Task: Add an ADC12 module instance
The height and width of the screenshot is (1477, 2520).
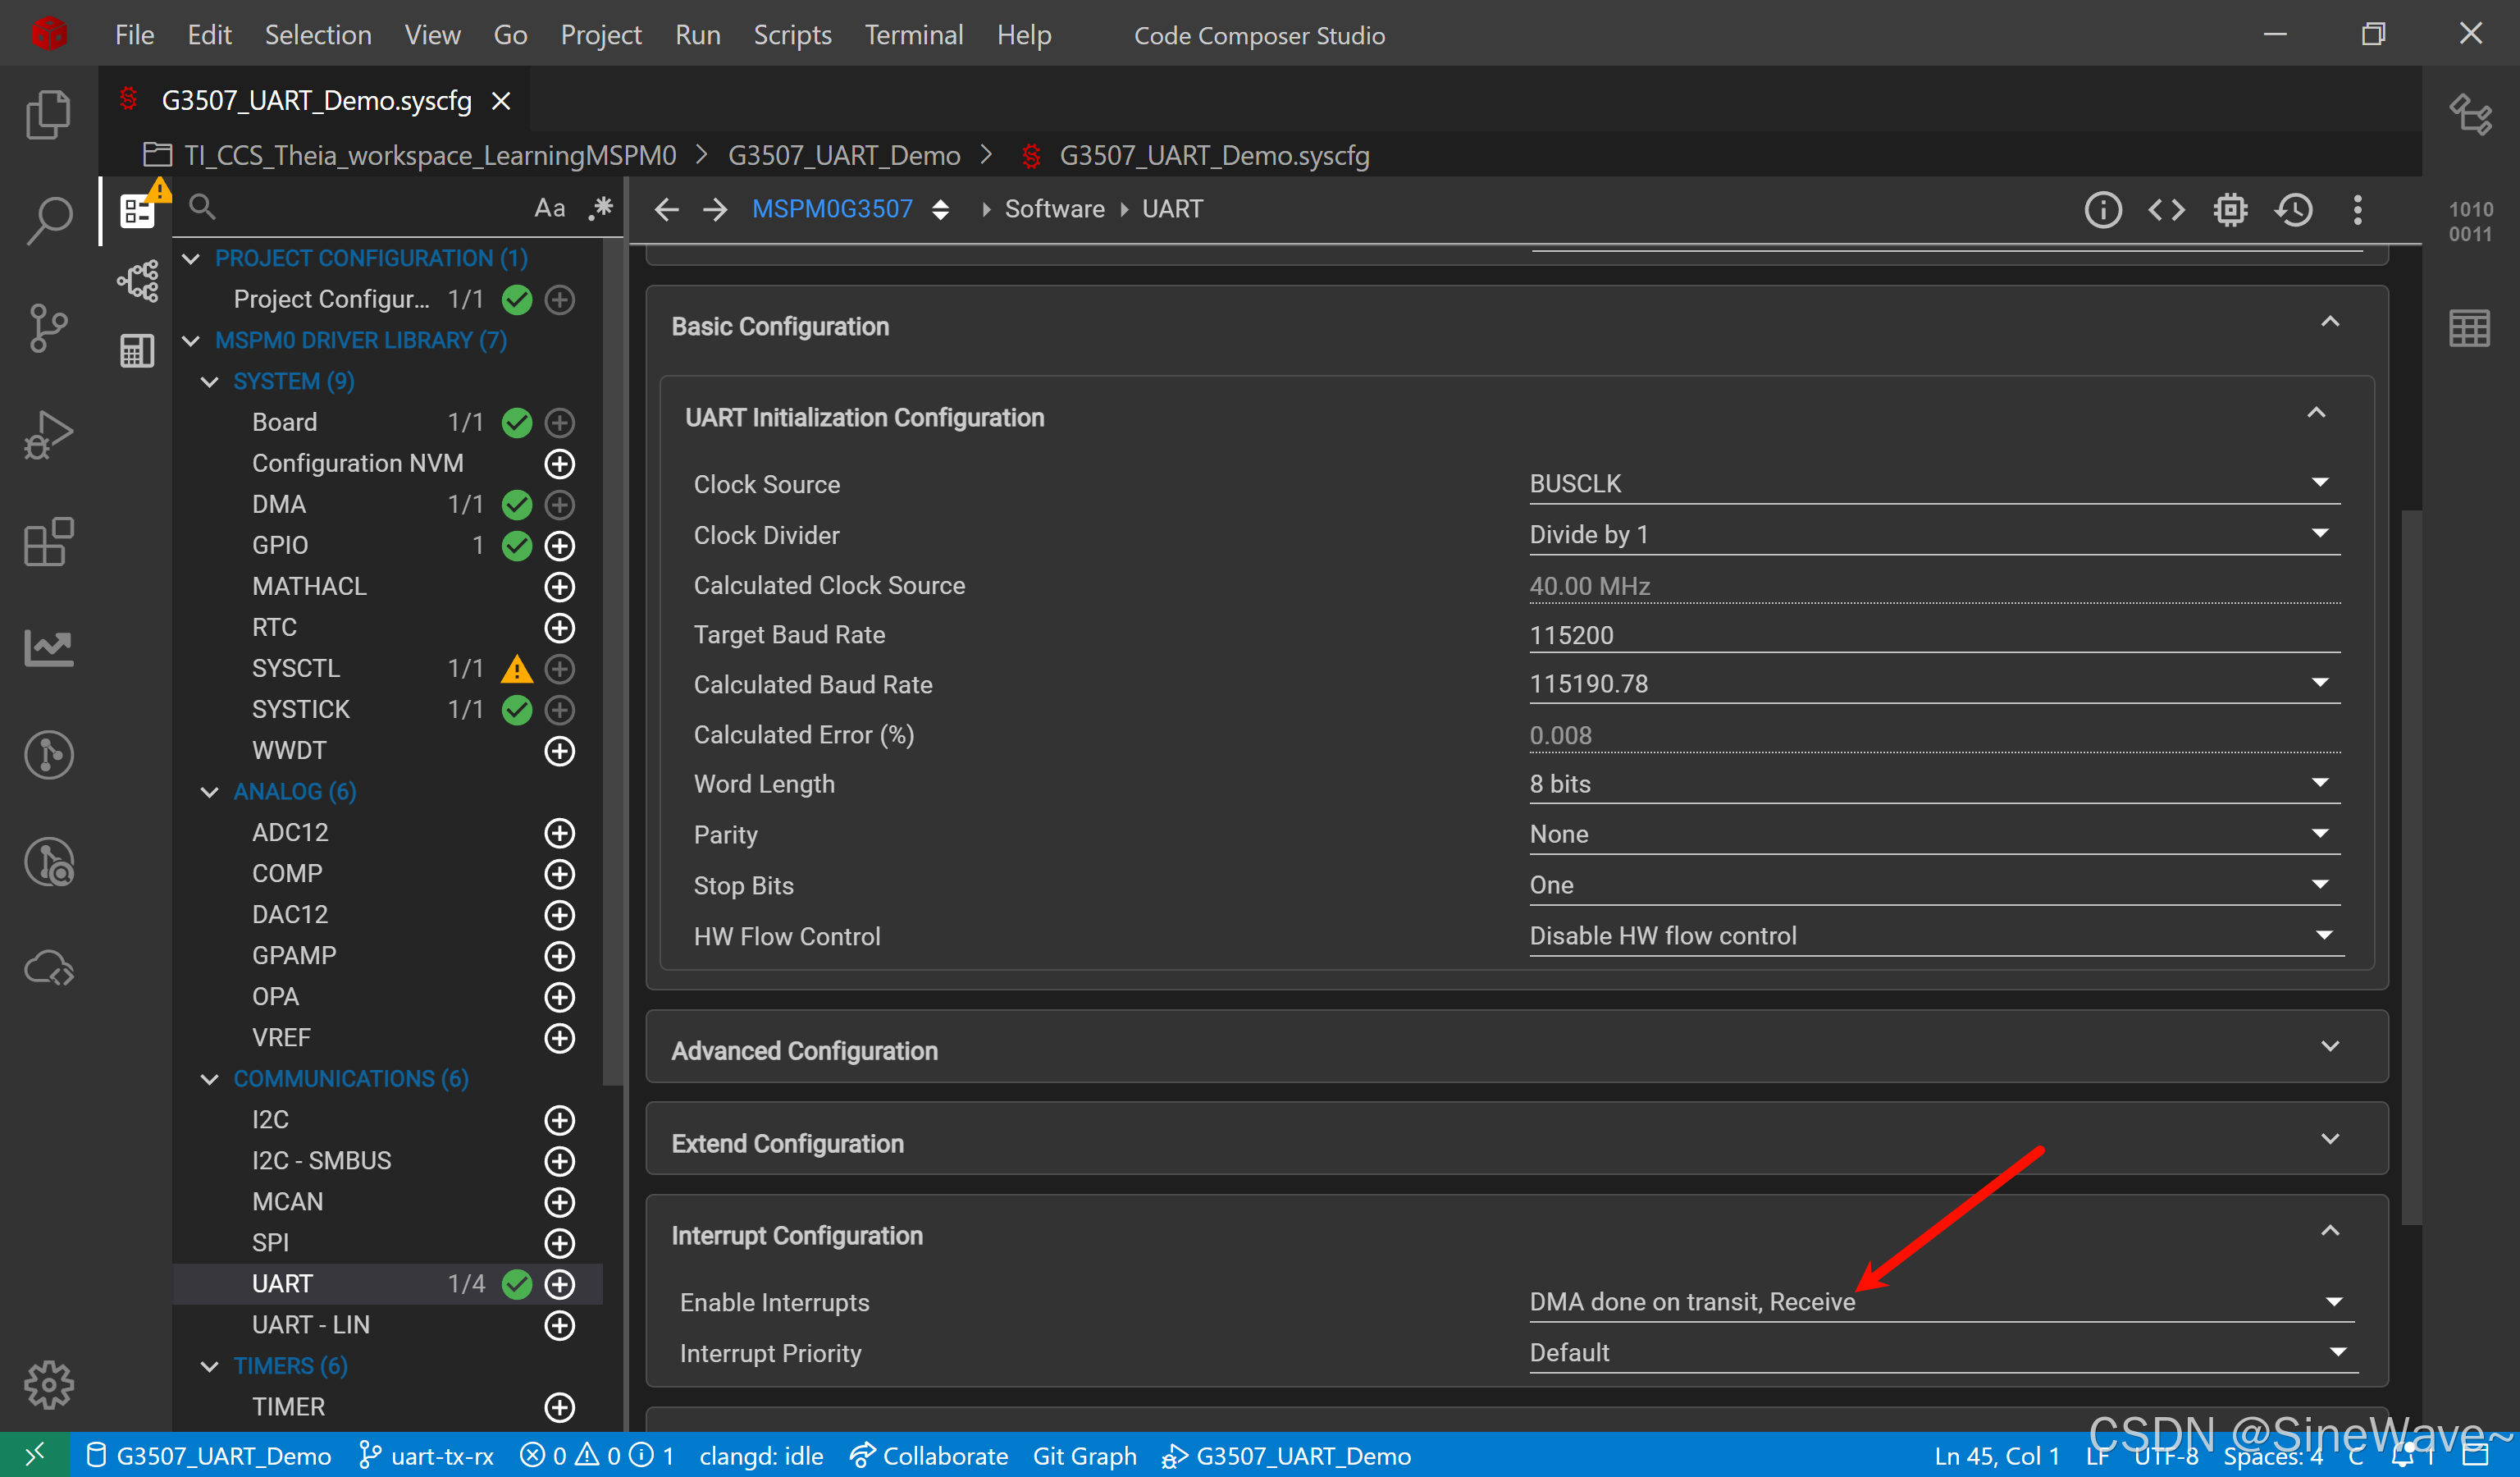Action: (x=559, y=833)
